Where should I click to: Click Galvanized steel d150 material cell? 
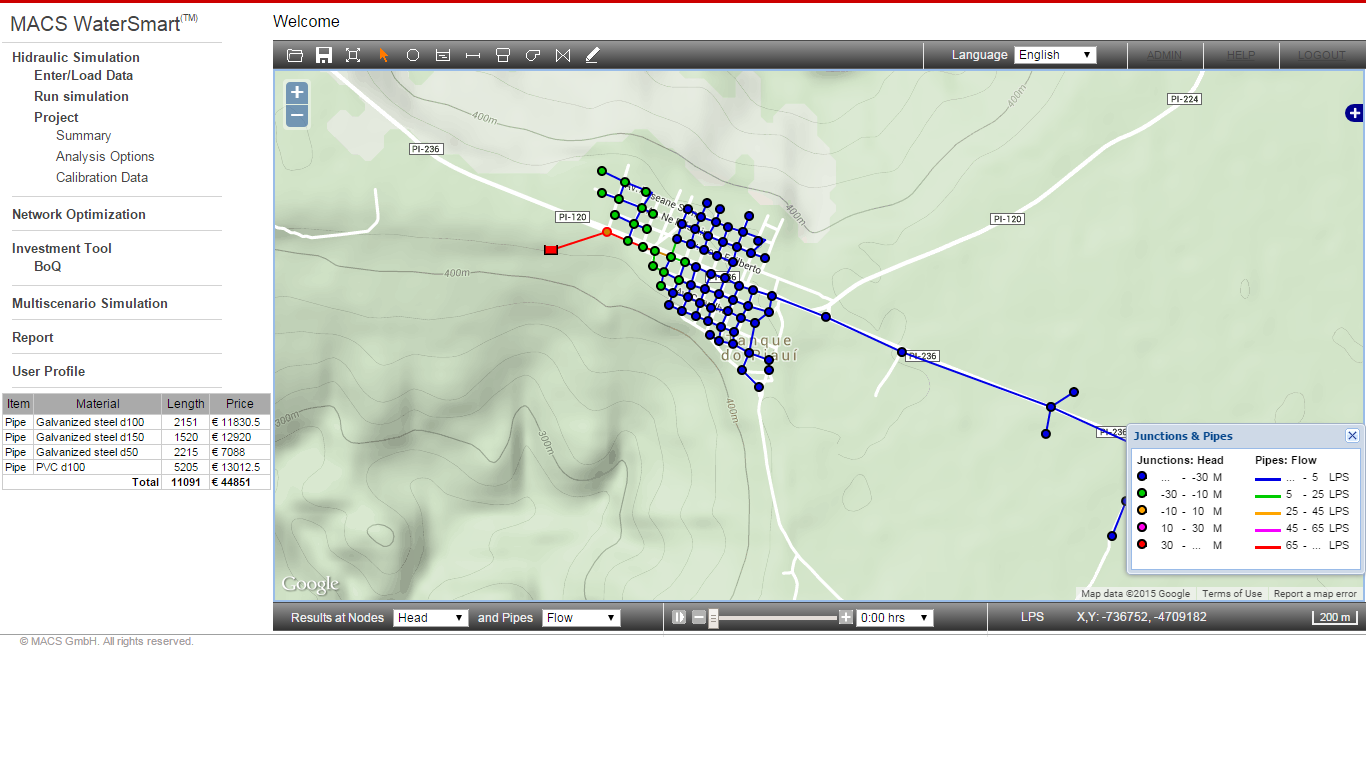click(x=97, y=437)
